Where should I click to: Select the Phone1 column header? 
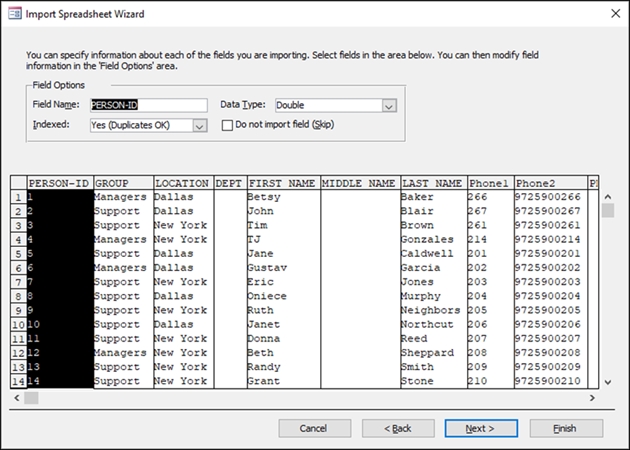tap(491, 183)
